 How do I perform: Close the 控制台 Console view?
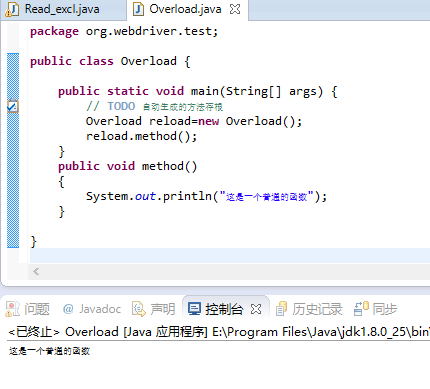256,309
